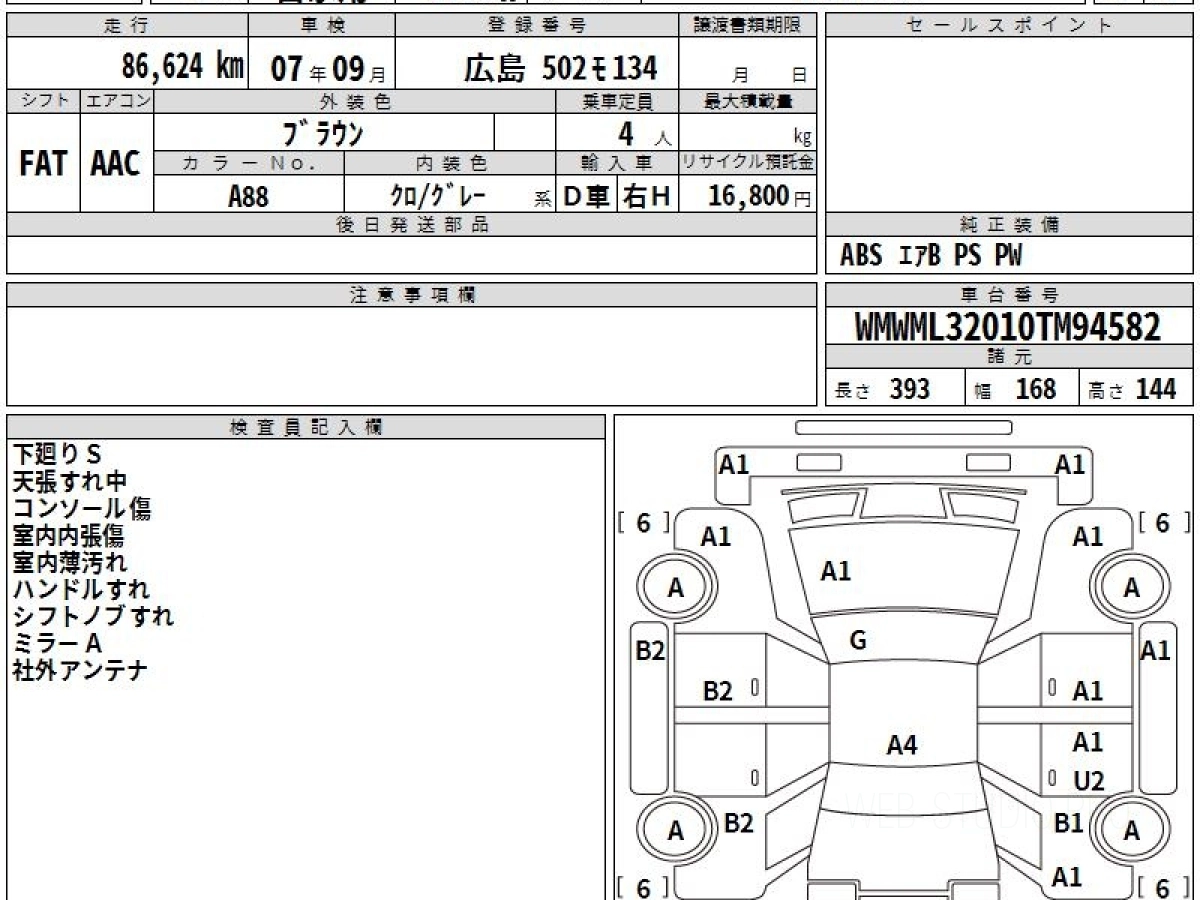Screen dimensions: 1200x900
Task: Click the 乗車定員 header
Action: pyautogui.click(x=617, y=101)
